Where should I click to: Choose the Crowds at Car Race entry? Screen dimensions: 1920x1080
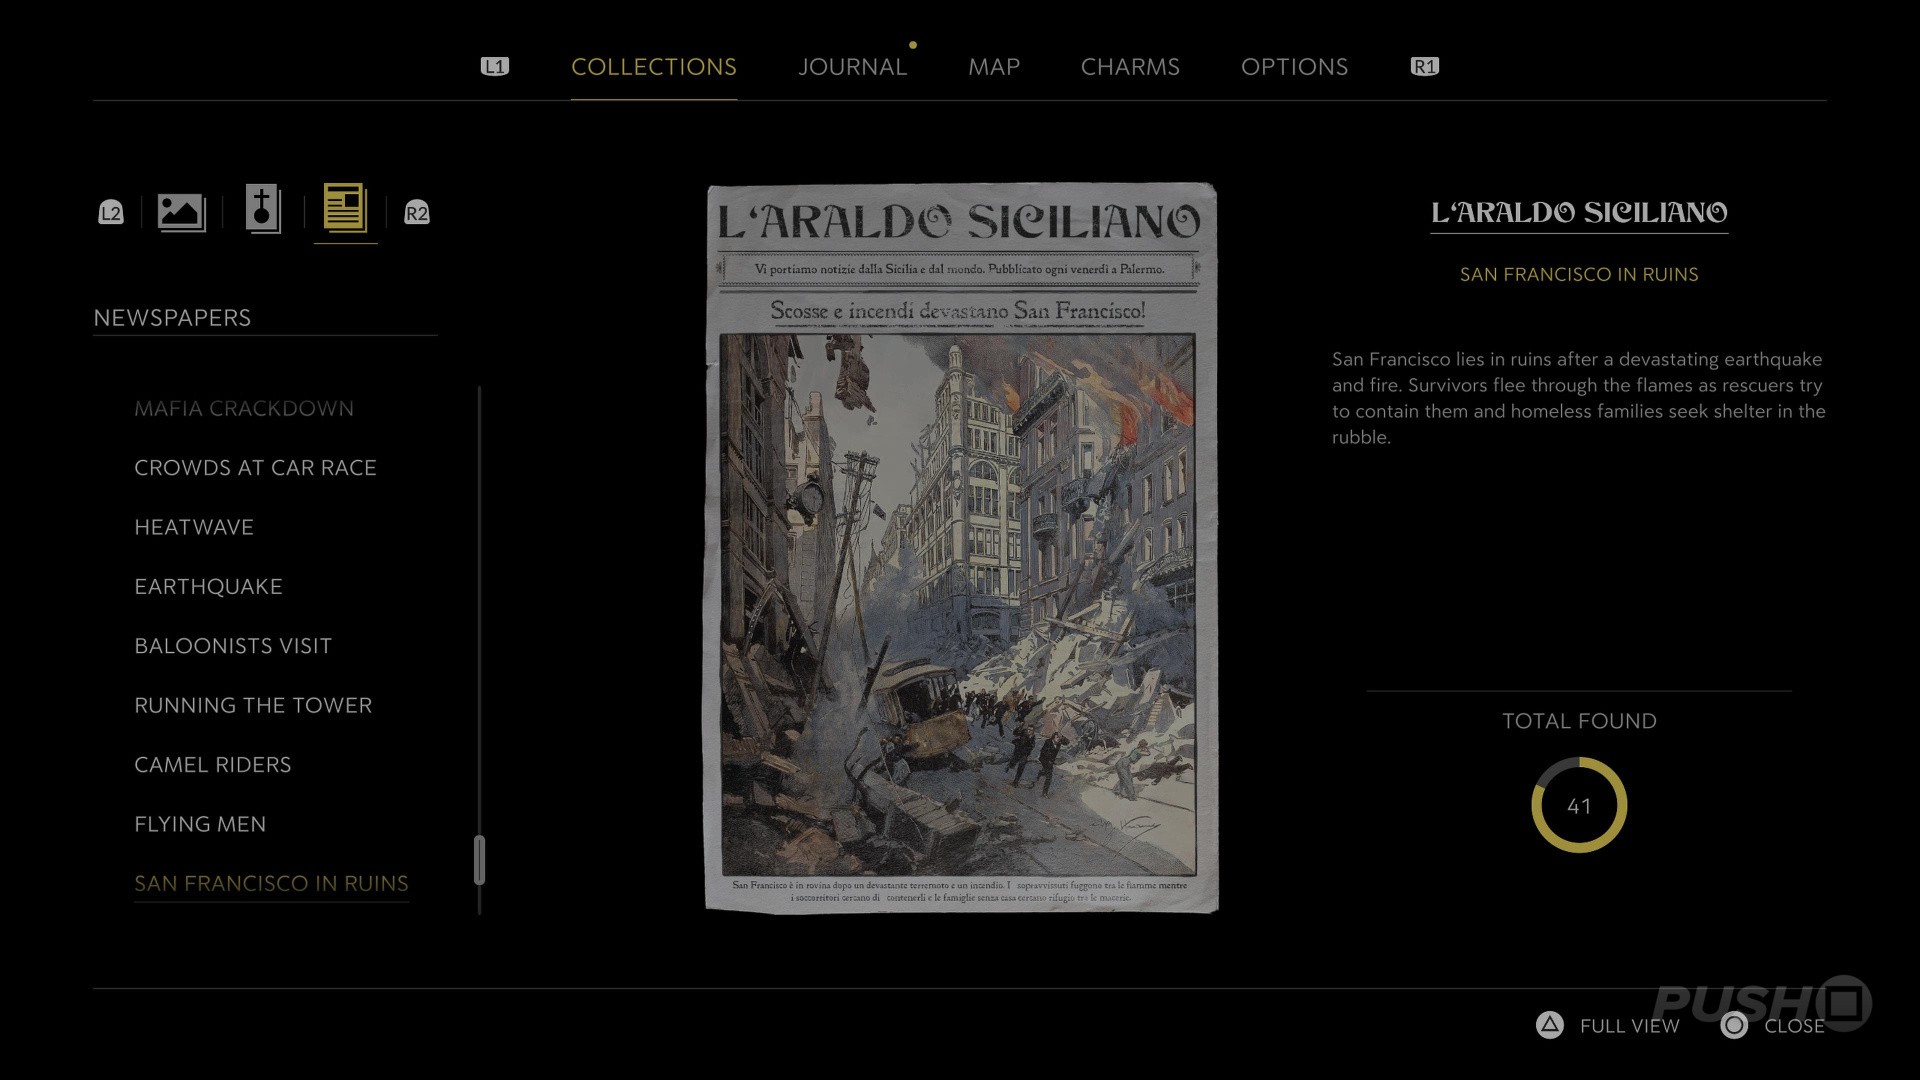255,468
